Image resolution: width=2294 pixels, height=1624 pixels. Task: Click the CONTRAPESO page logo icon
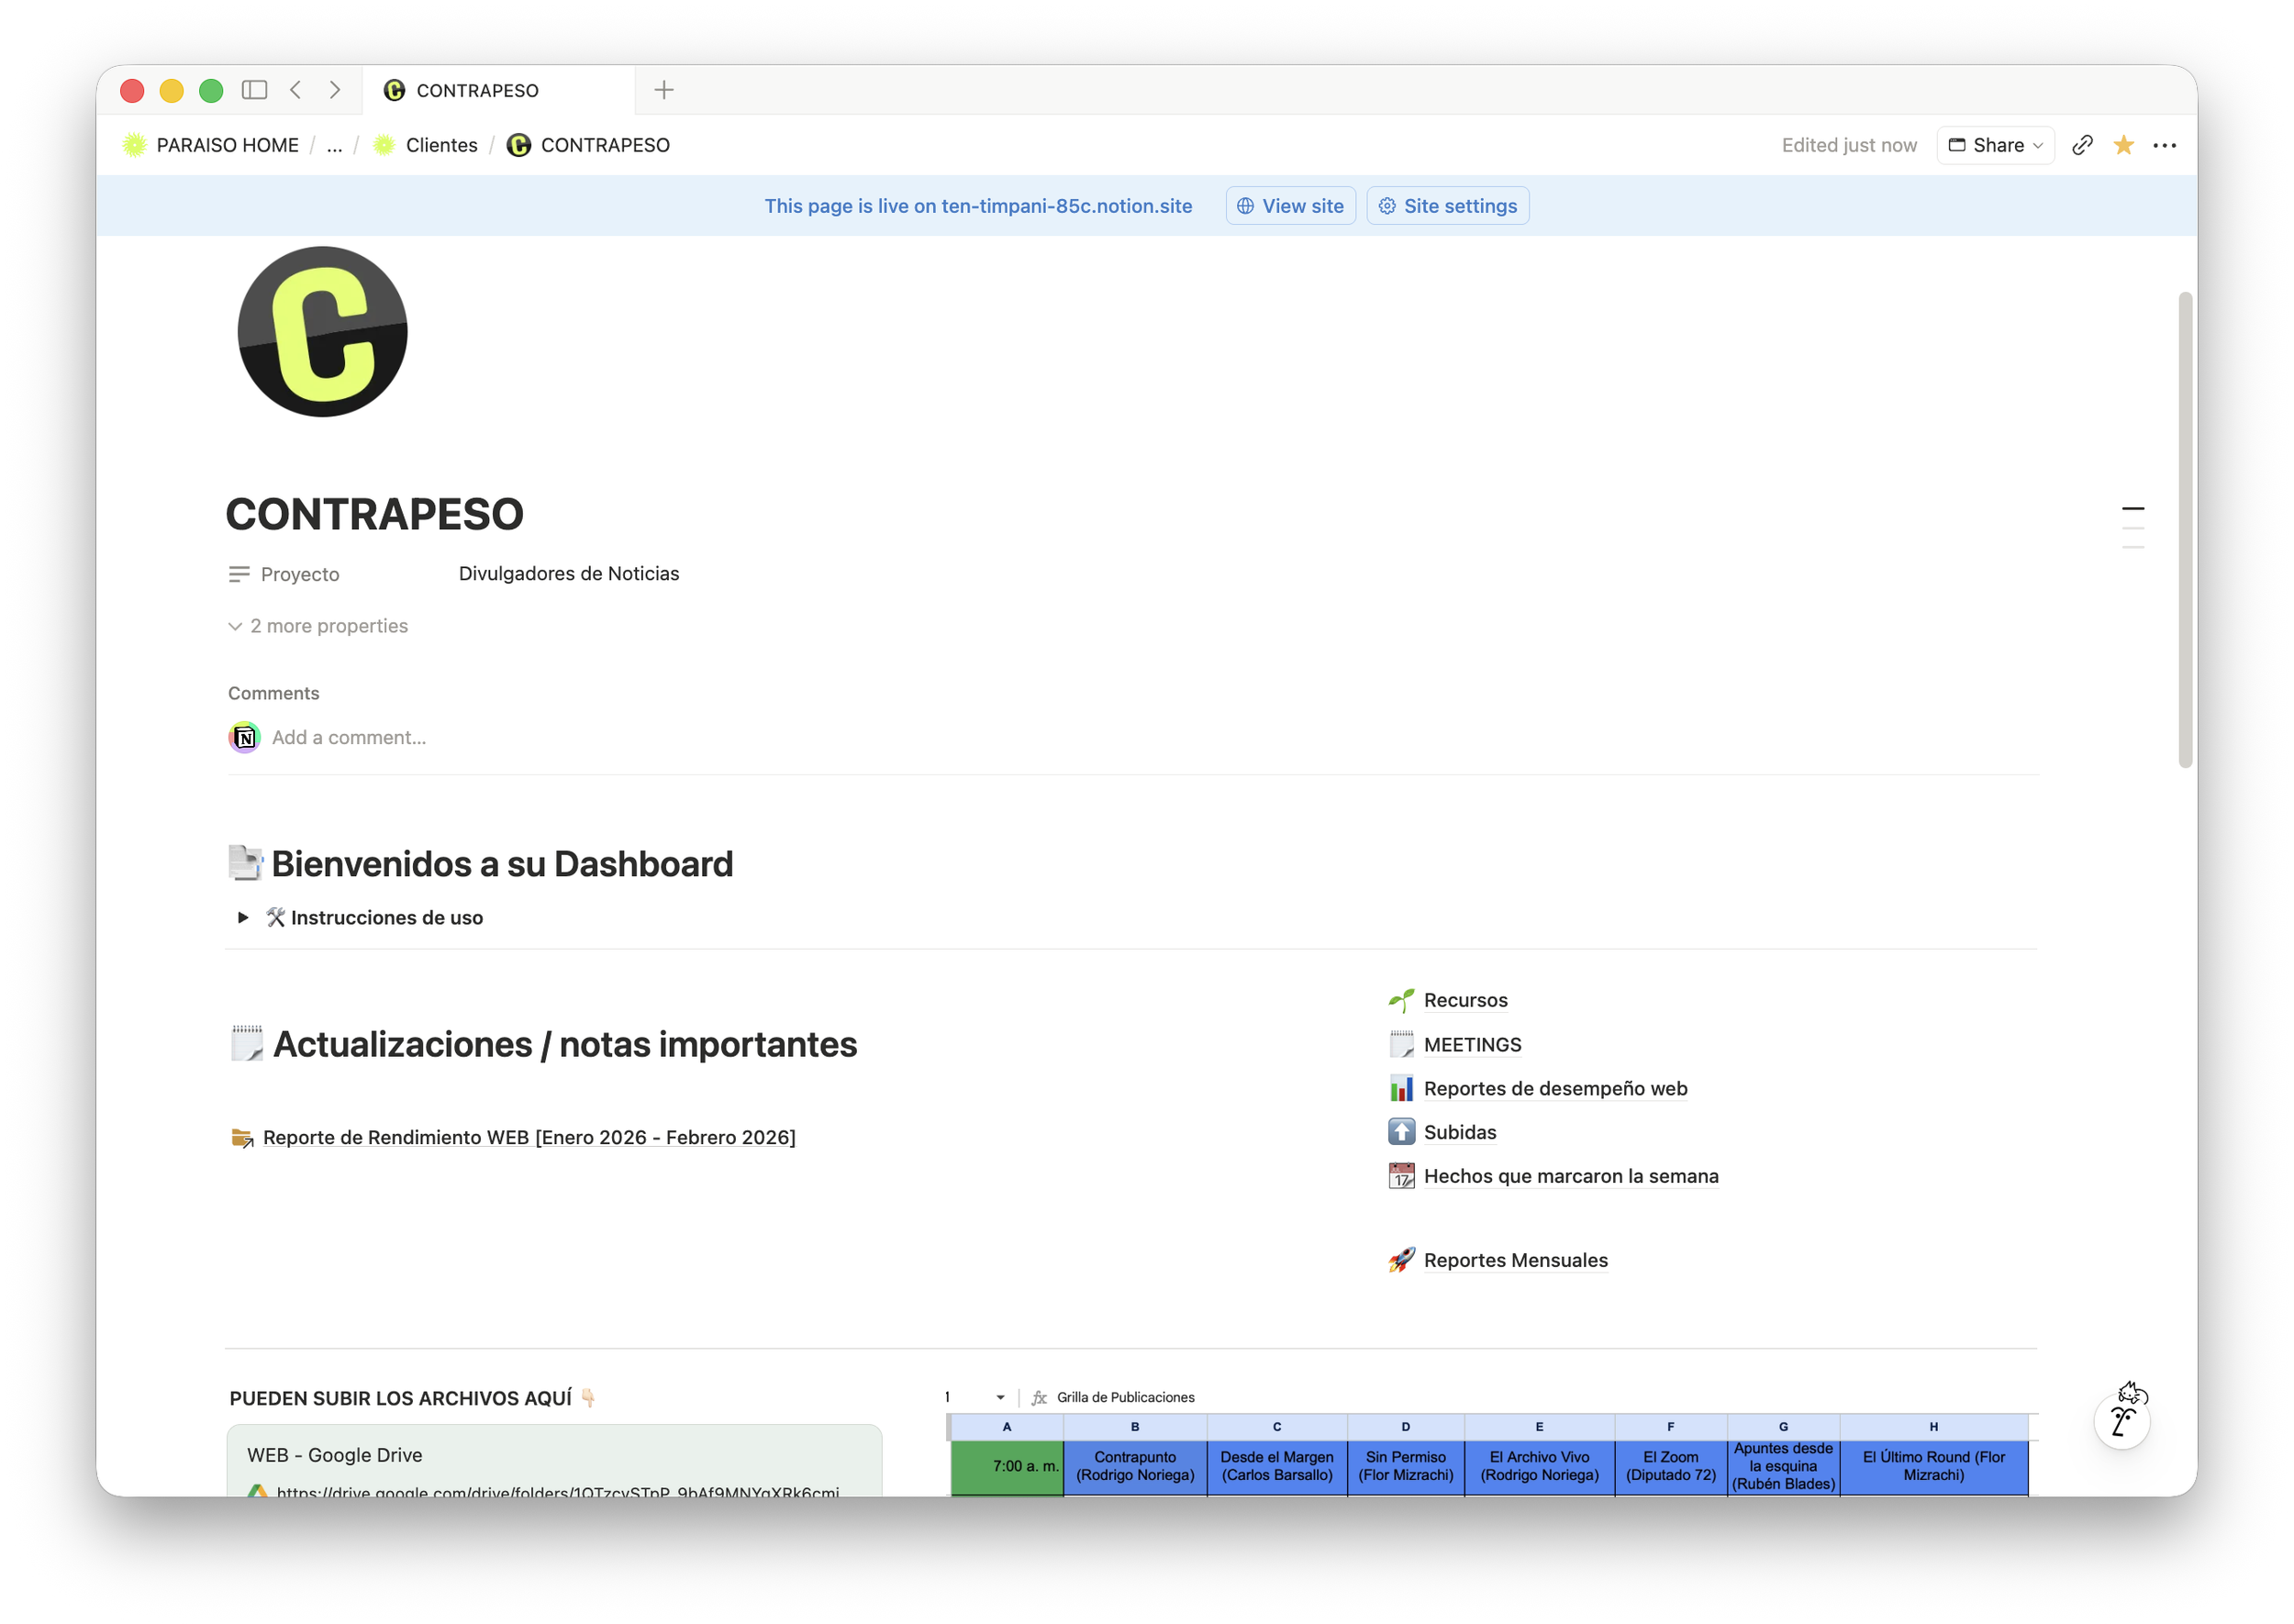pos(322,332)
